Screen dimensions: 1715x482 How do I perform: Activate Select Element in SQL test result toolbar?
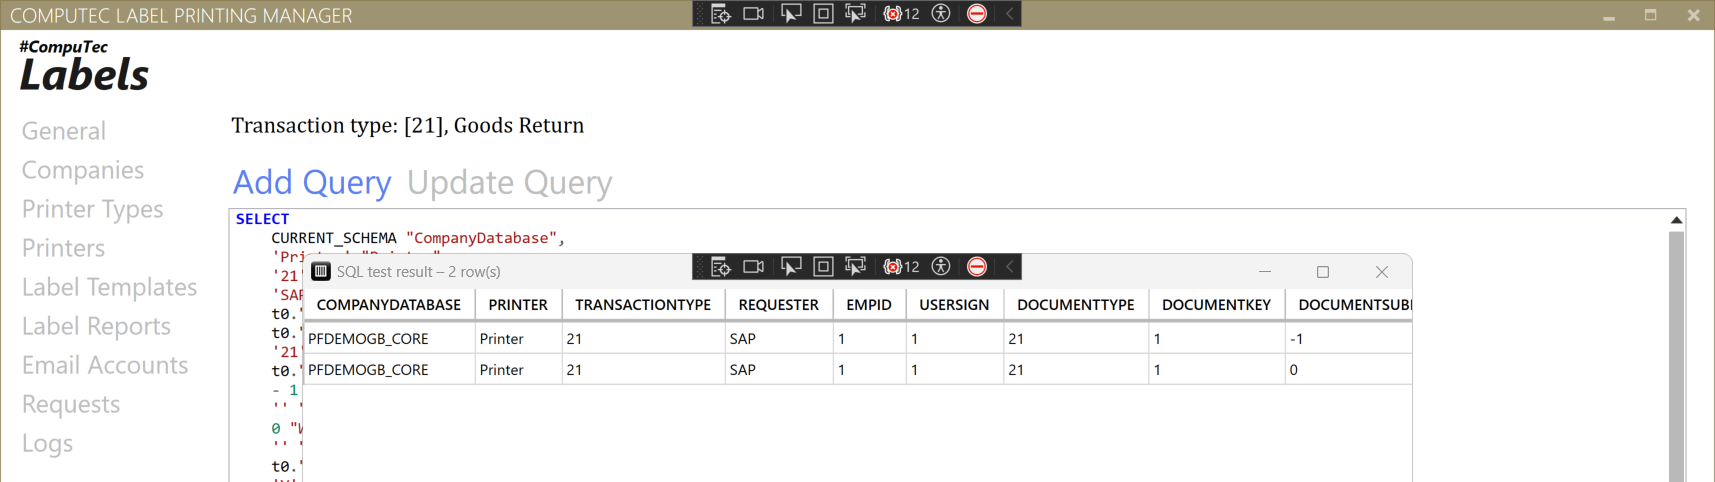pos(791,267)
